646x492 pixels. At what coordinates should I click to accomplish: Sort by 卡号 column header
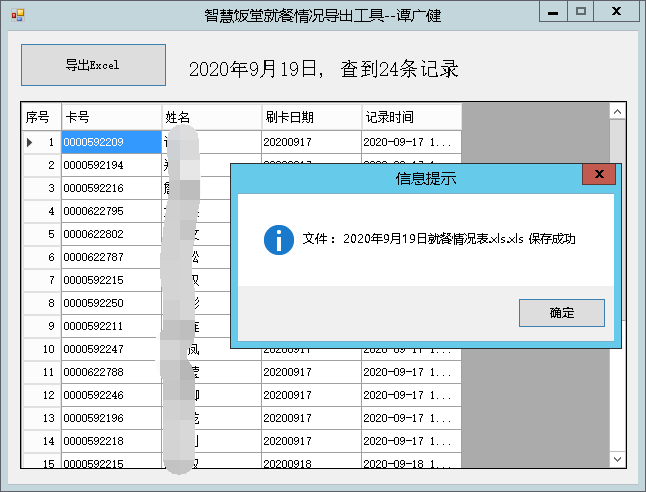click(x=111, y=117)
